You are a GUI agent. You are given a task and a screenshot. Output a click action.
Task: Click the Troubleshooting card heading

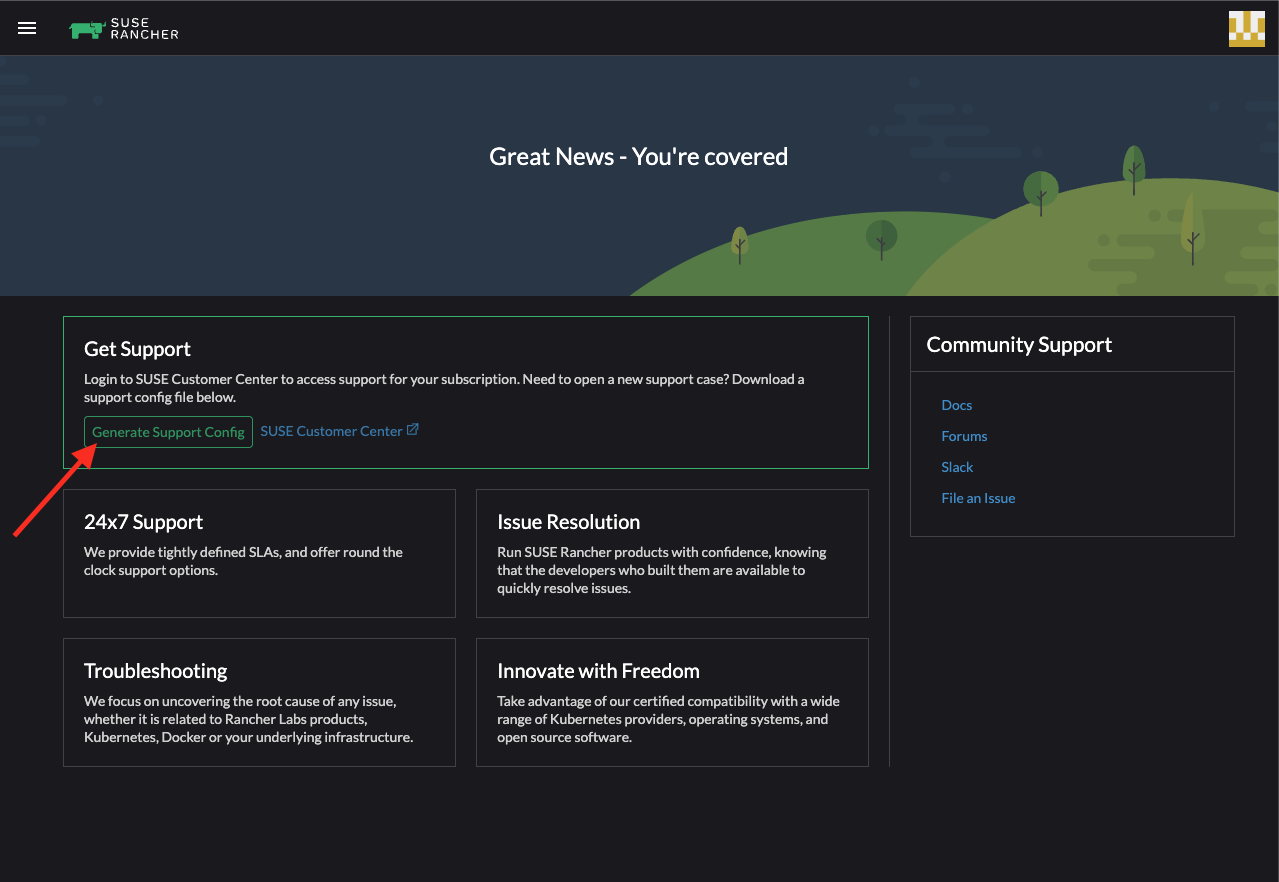click(x=155, y=671)
